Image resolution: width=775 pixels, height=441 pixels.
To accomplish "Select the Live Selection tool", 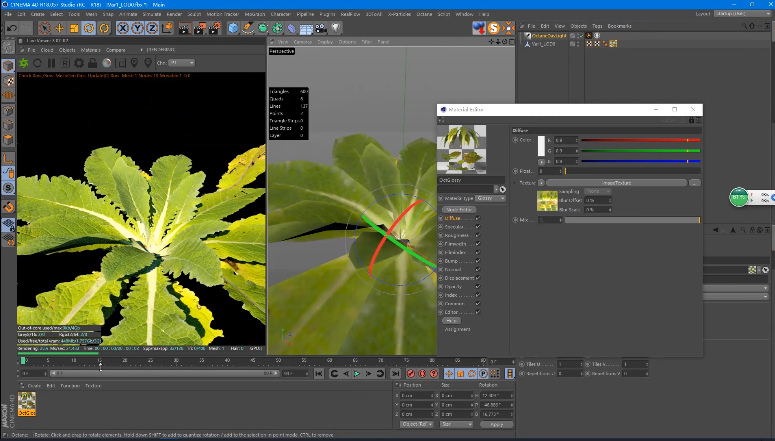I will [x=44, y=28].
